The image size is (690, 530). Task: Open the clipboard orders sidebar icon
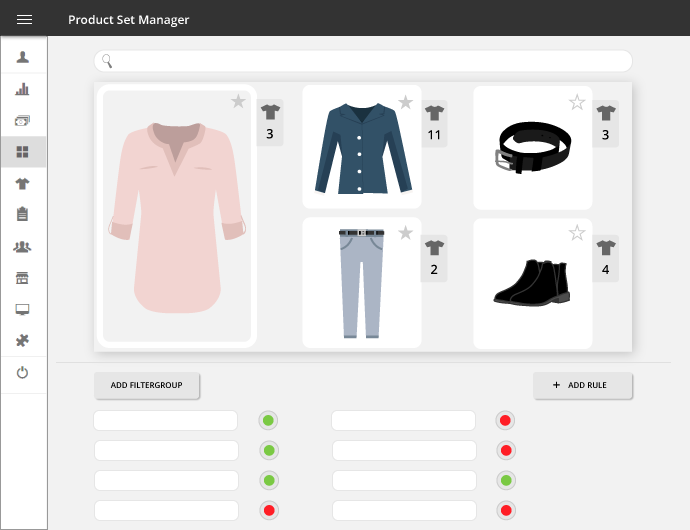point(22,214)
